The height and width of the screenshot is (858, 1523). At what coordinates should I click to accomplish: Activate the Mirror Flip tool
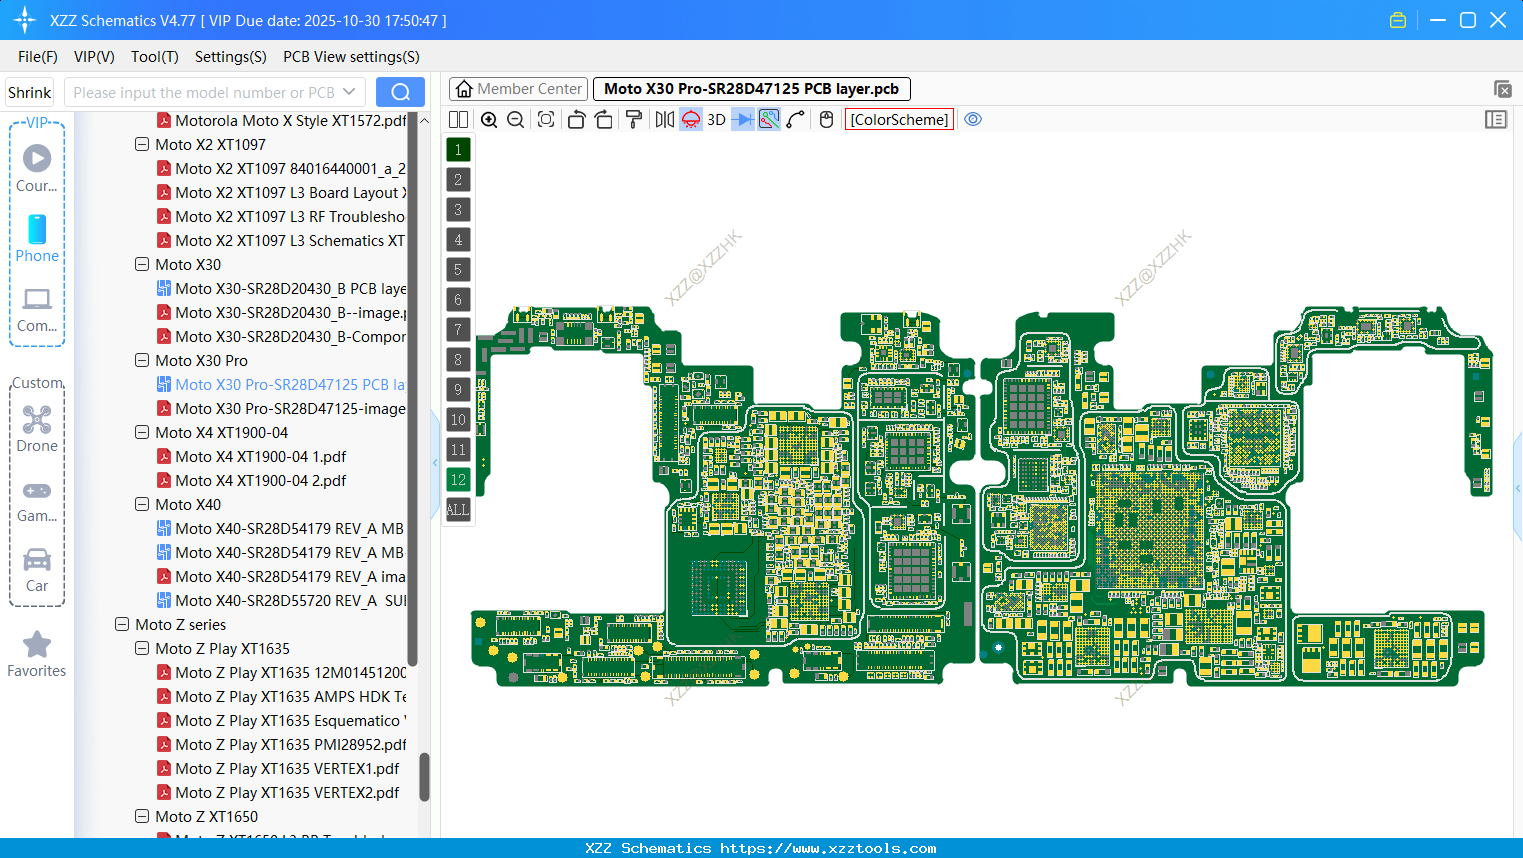[664, 119]
